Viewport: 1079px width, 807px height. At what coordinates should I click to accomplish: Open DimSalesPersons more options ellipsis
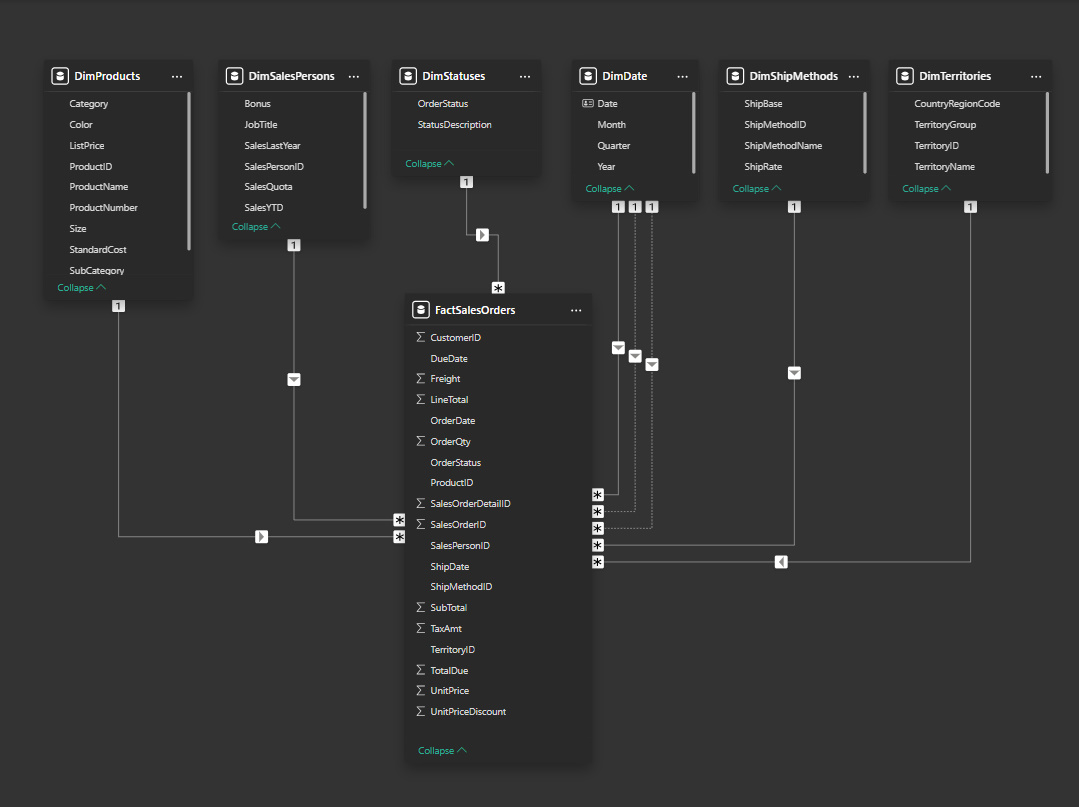(x=354, y=76)
